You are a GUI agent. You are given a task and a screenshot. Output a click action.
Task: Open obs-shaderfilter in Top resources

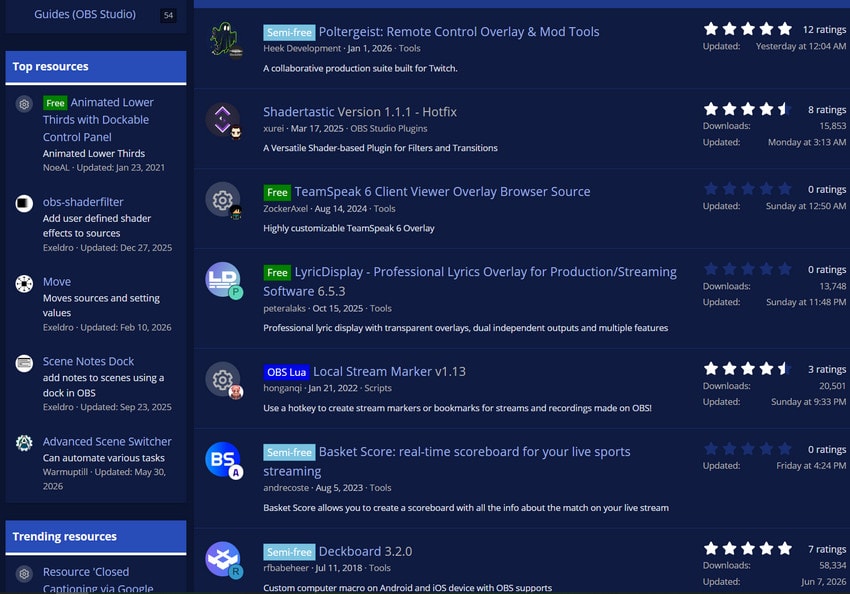tap(83, 202)
